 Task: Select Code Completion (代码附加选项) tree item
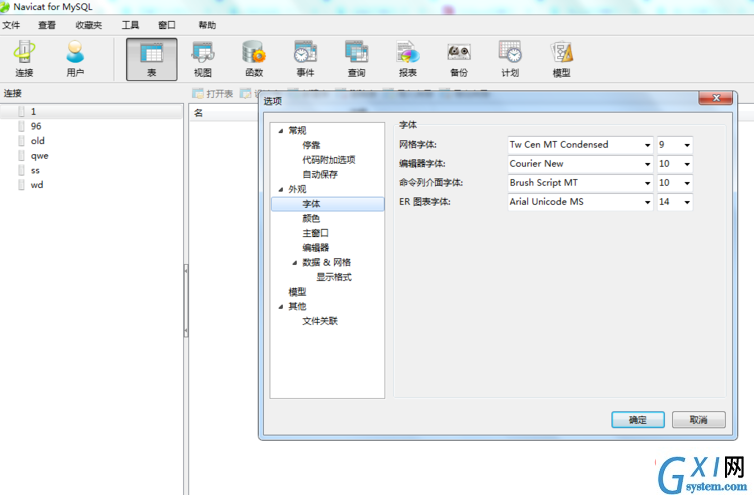pyautogui.click(x=328, y=160)
